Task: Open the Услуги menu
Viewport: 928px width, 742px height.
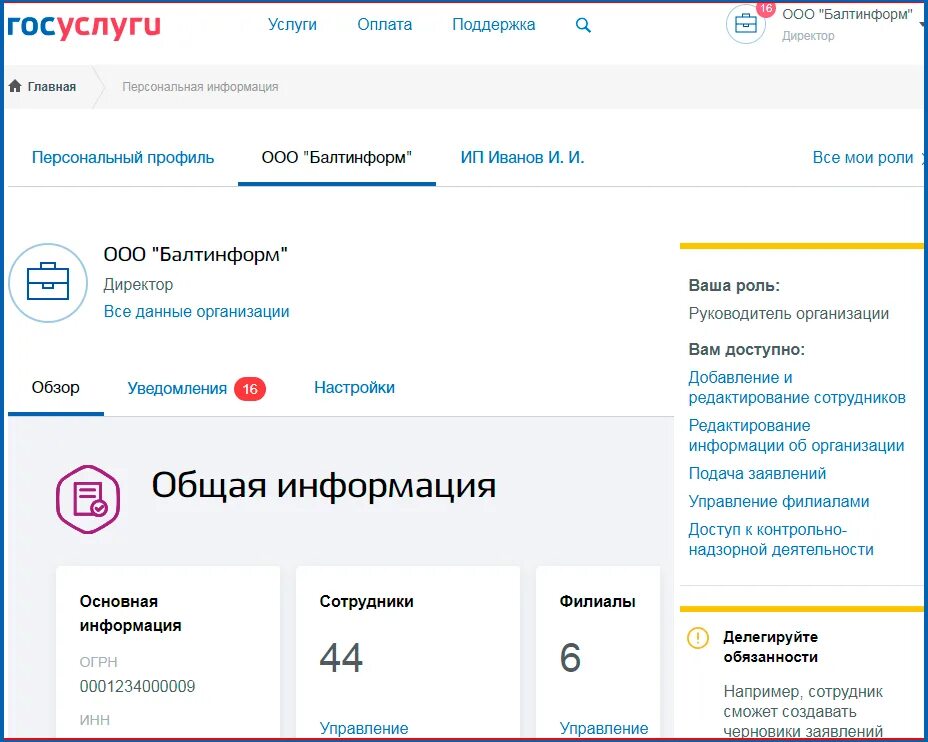Action: [292, 24]
